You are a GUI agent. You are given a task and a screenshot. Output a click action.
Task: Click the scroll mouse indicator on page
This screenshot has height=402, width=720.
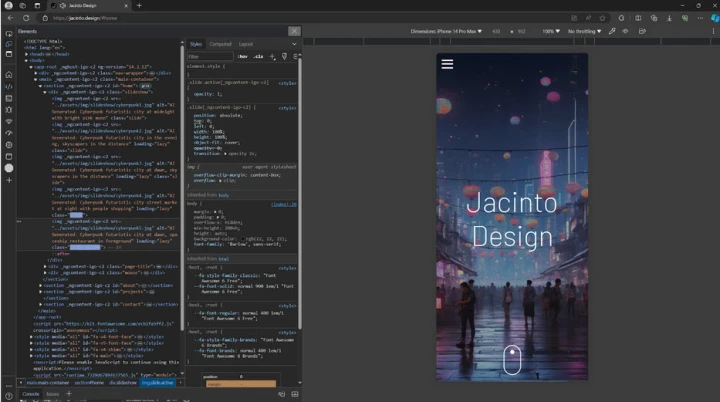tap(512, 360)
